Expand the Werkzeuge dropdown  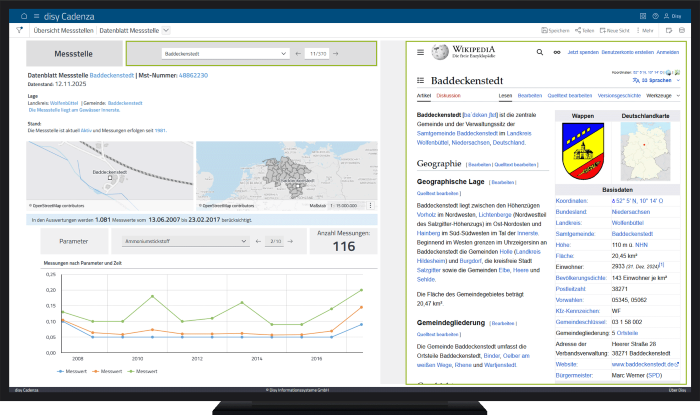pos(663,95)
